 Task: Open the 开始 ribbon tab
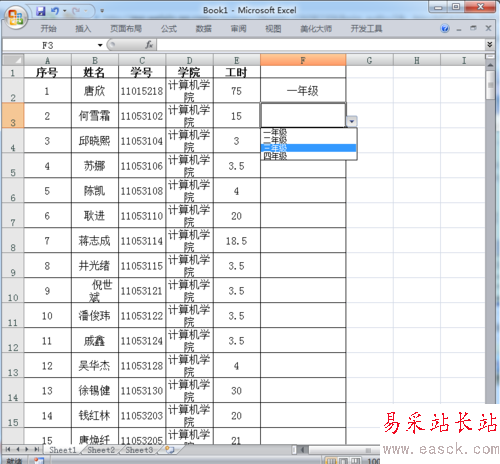48,29
